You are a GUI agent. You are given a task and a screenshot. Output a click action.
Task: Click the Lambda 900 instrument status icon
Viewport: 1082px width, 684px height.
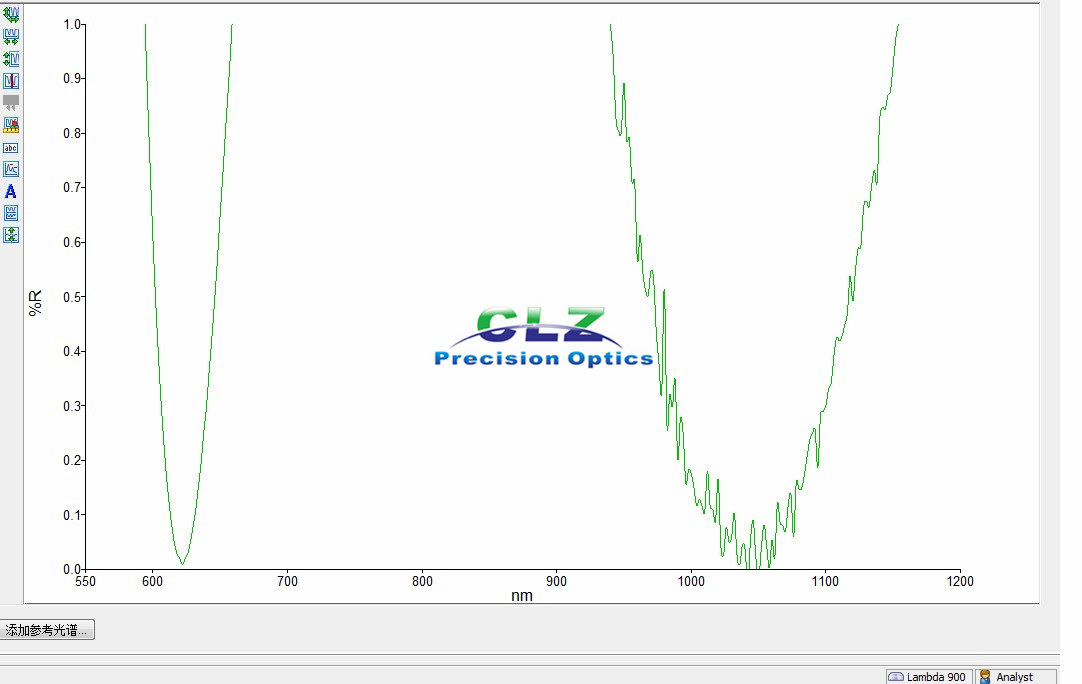click(898, 676)
